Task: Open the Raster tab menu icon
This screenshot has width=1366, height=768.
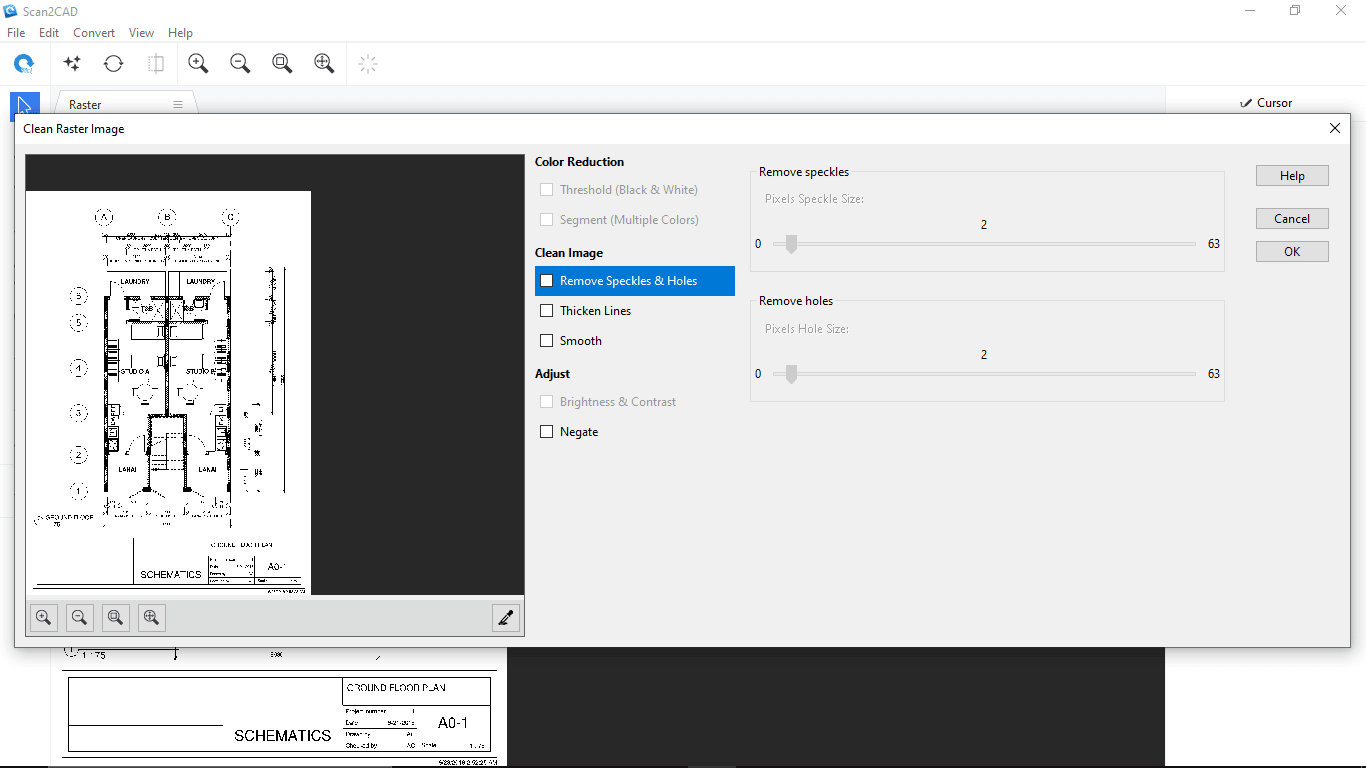Action: click(x=178, y=103)
